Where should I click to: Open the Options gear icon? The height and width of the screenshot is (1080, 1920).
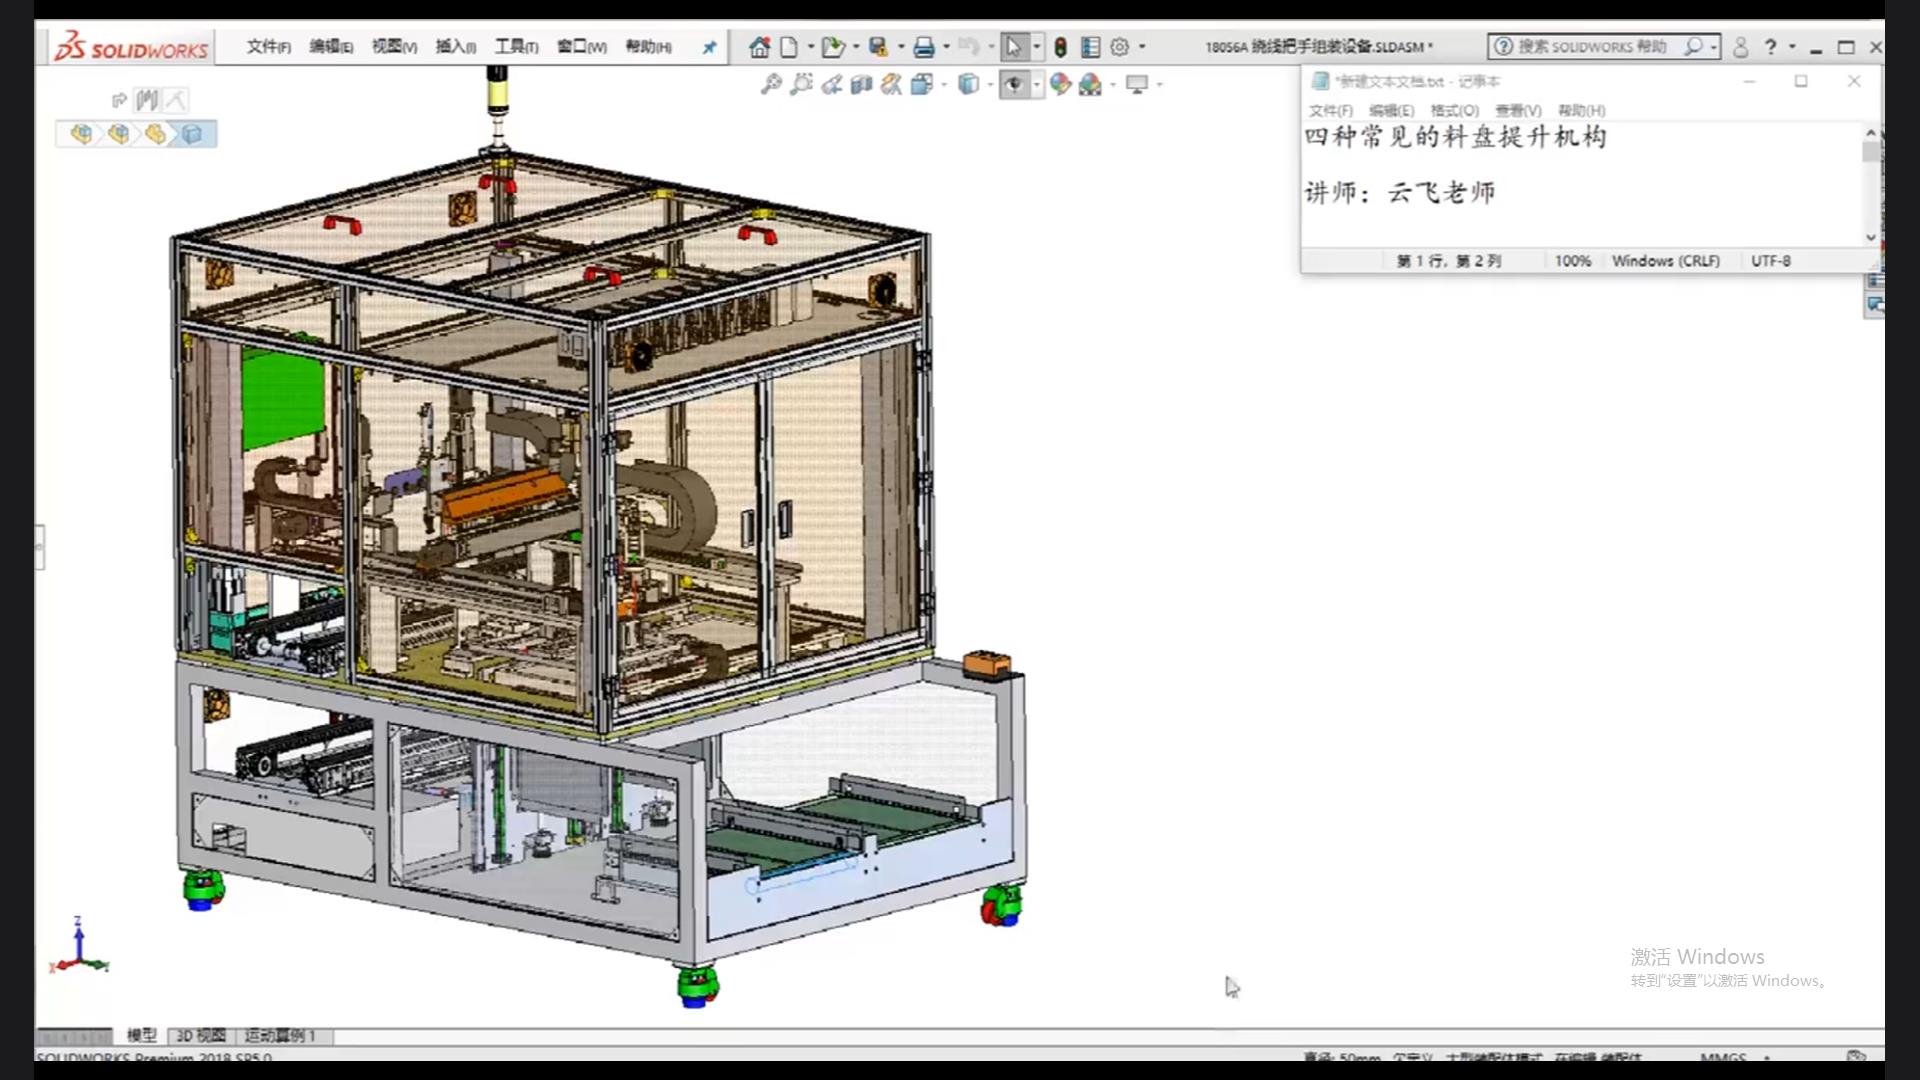(x=1120, y=47)
